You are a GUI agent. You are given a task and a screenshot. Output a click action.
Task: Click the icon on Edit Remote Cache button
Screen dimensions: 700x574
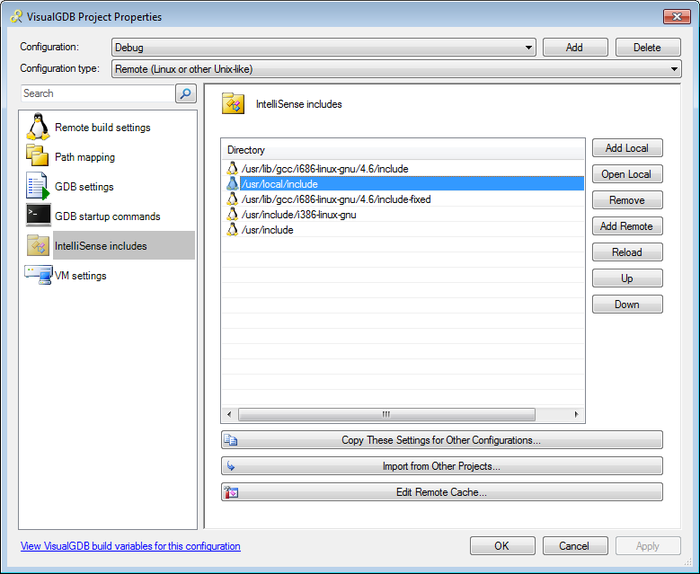pyautogui.click(x=231, y=492)
